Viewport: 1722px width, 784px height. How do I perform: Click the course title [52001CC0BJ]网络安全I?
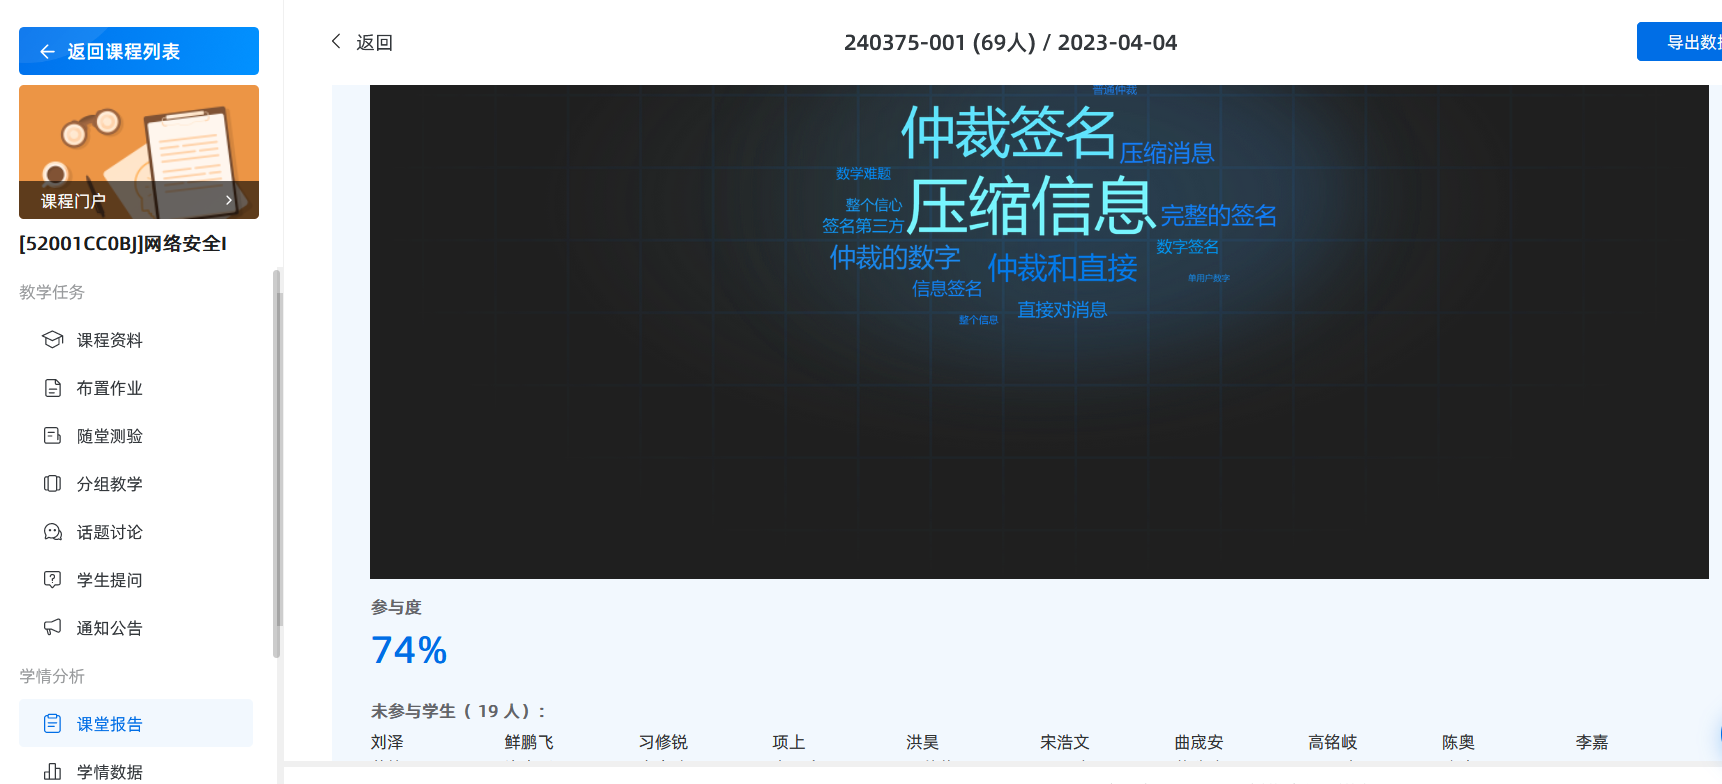123,244
